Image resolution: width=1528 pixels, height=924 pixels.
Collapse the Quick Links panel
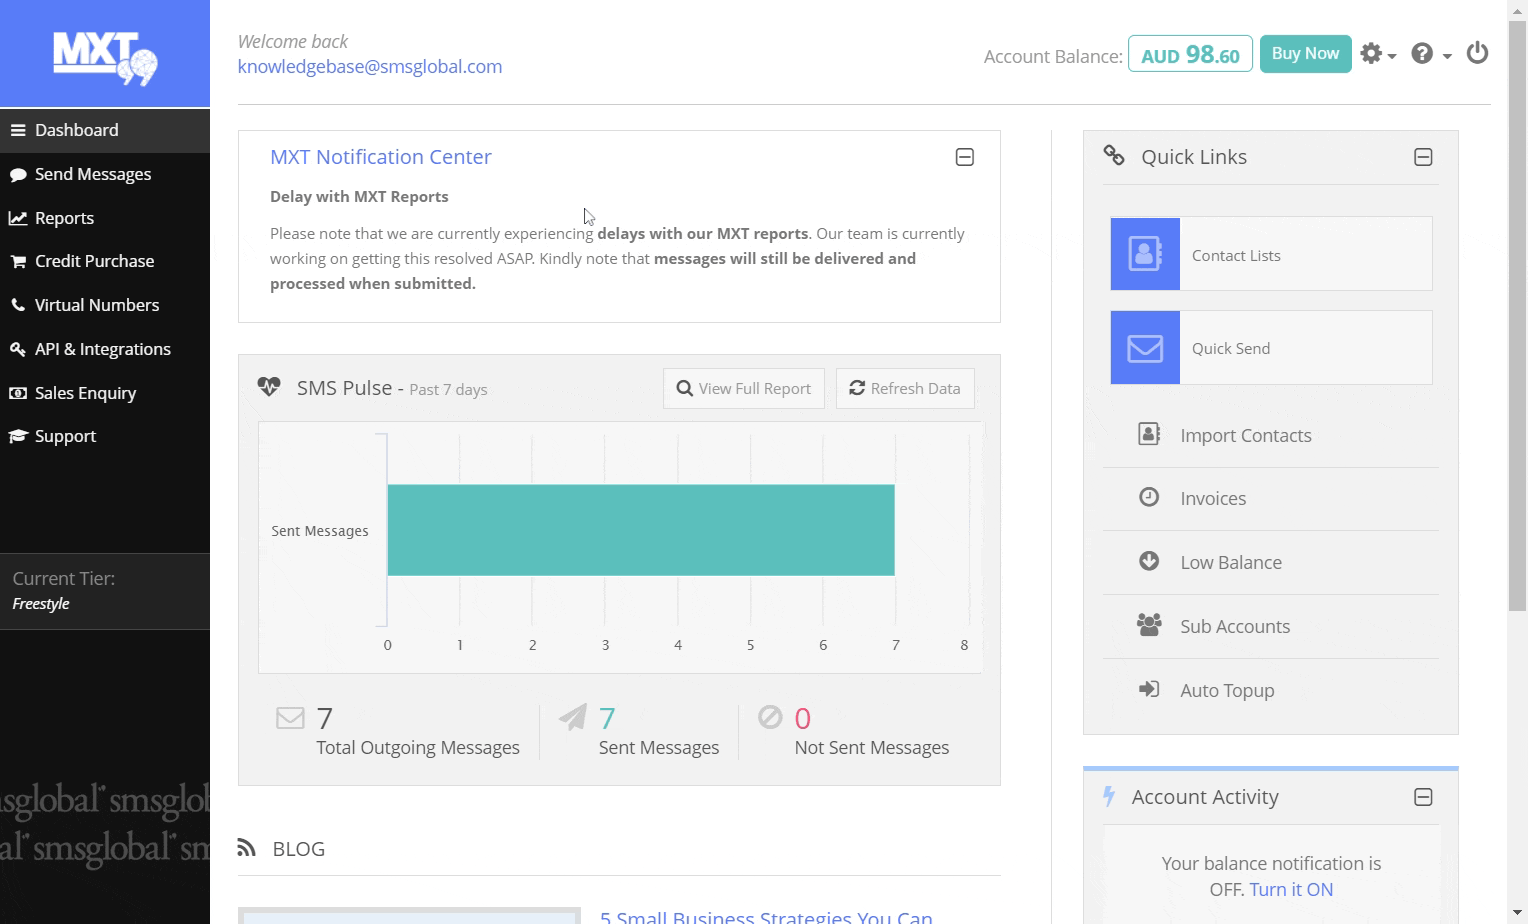point(1422,157)
